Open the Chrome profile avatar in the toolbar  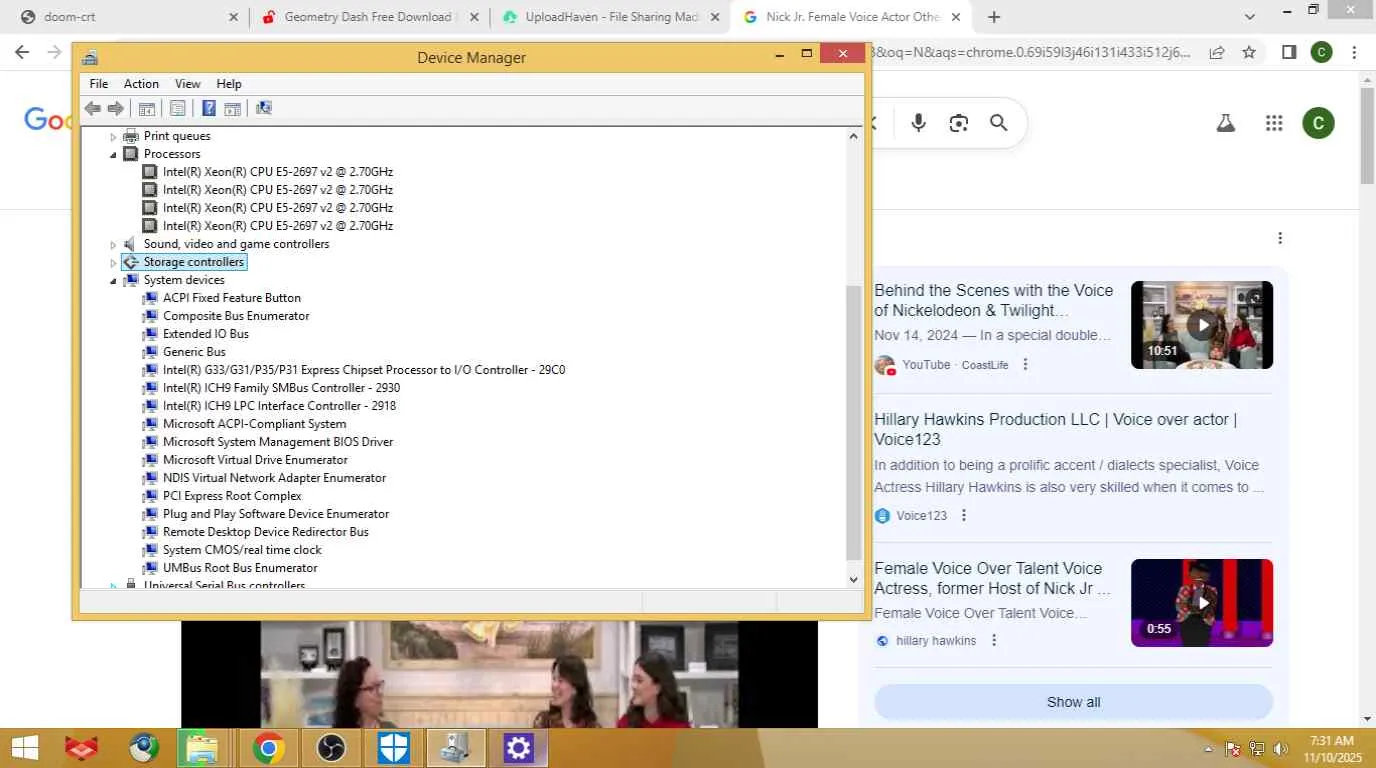[1322, 52]
